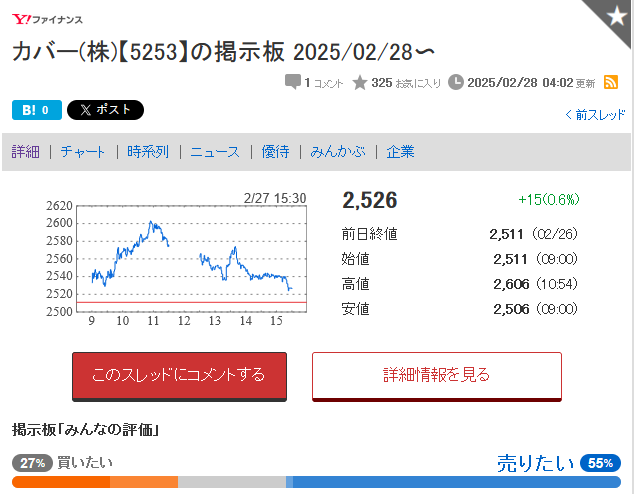Viewport: 634px width, 494px height.
Task: Click the comment bubble icon
Action: tap(292, 82)
